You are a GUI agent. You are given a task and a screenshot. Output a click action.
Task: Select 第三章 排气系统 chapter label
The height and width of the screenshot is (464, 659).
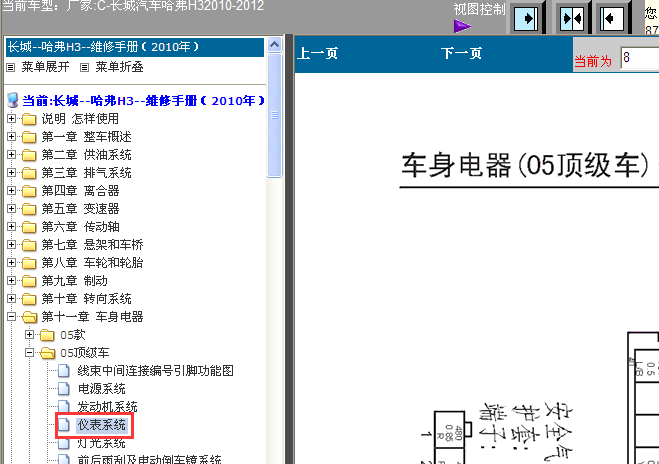pyautogui.click(x=87, y=173)
